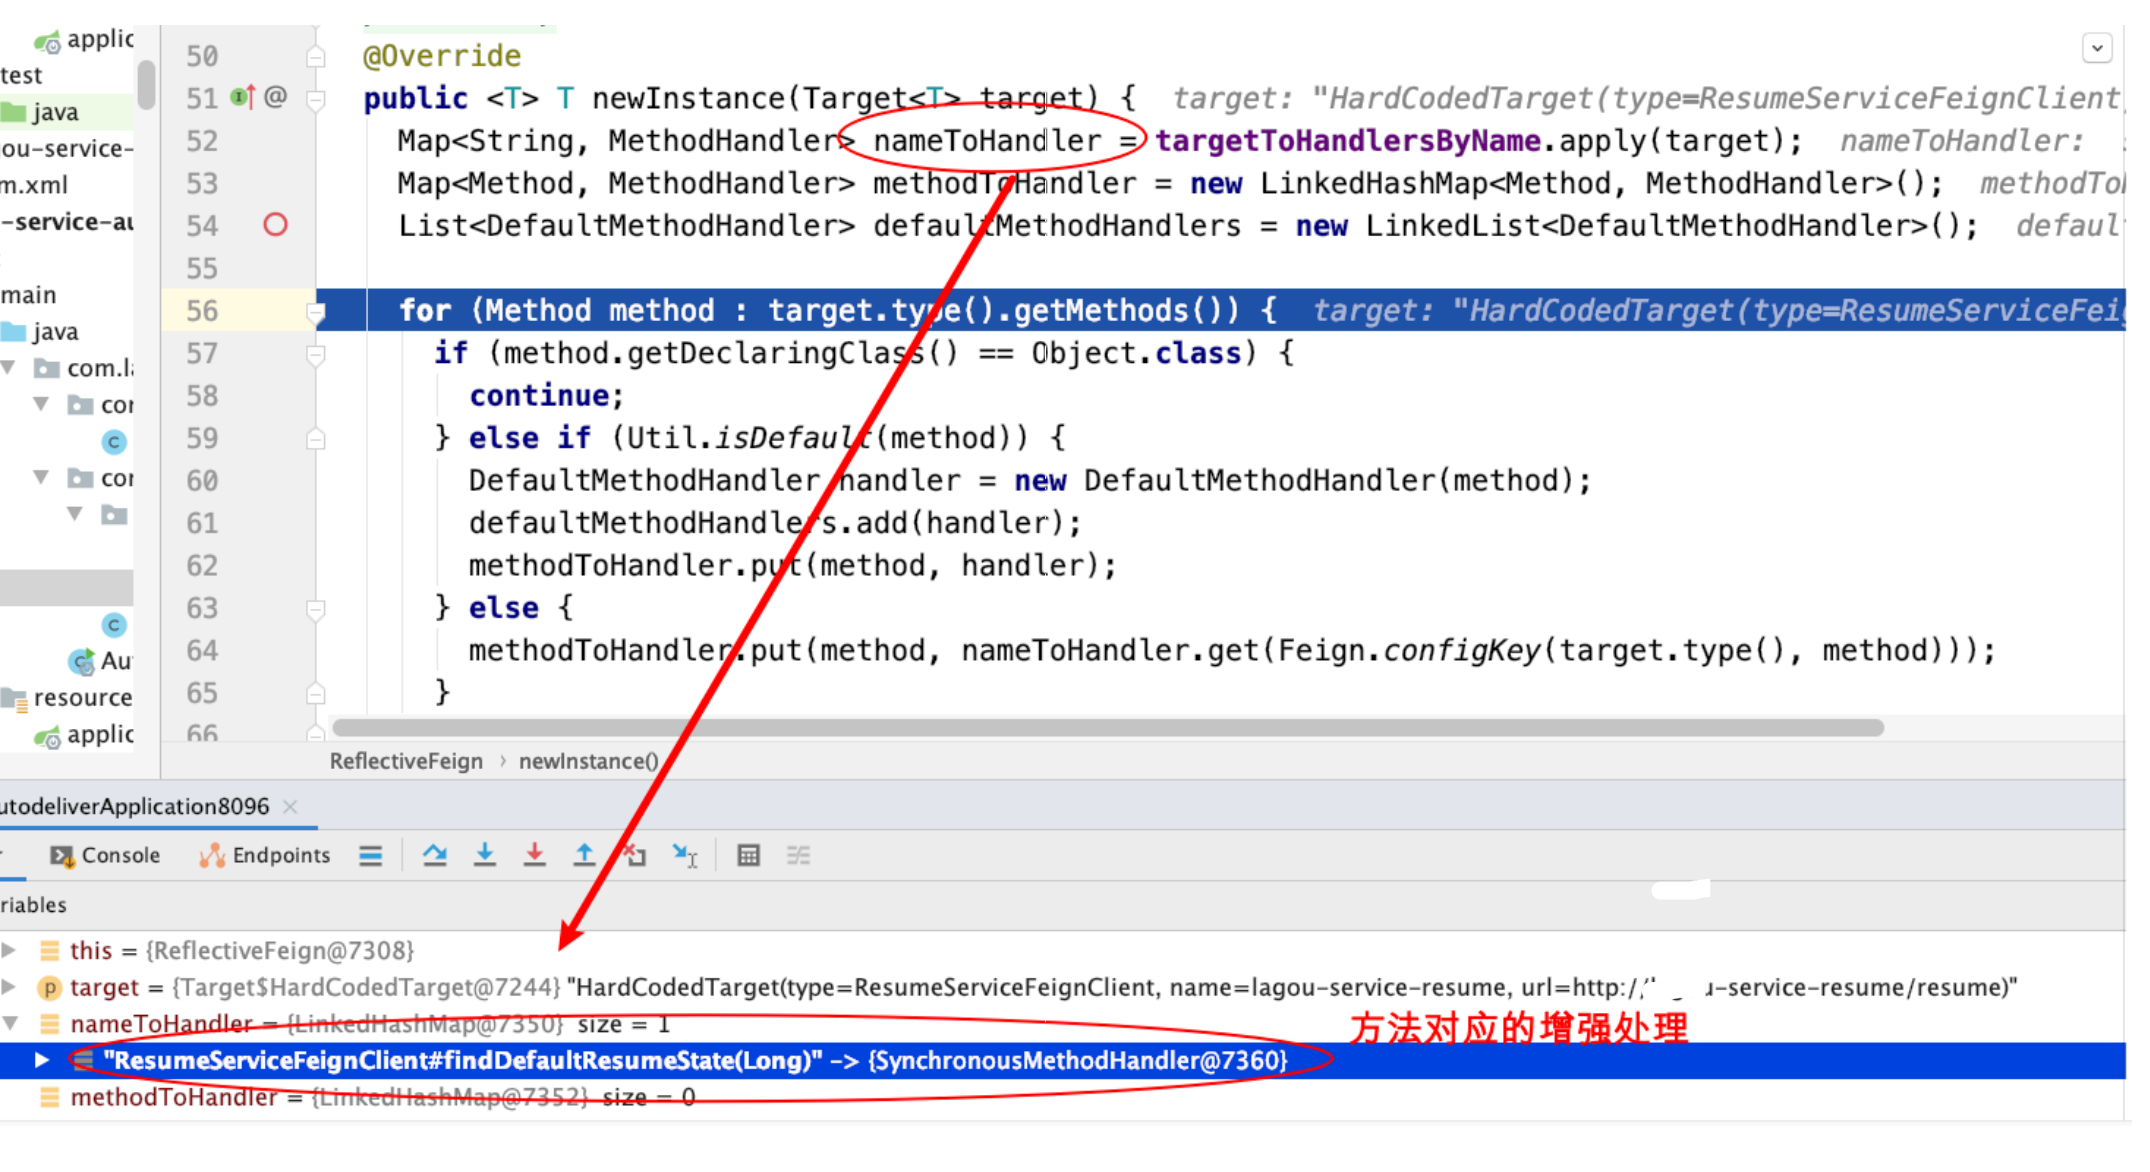Viewport: 2150px width, 1172px height.
Task: Collapse the nameToHandler variable node
Action: coord(10,1023)
